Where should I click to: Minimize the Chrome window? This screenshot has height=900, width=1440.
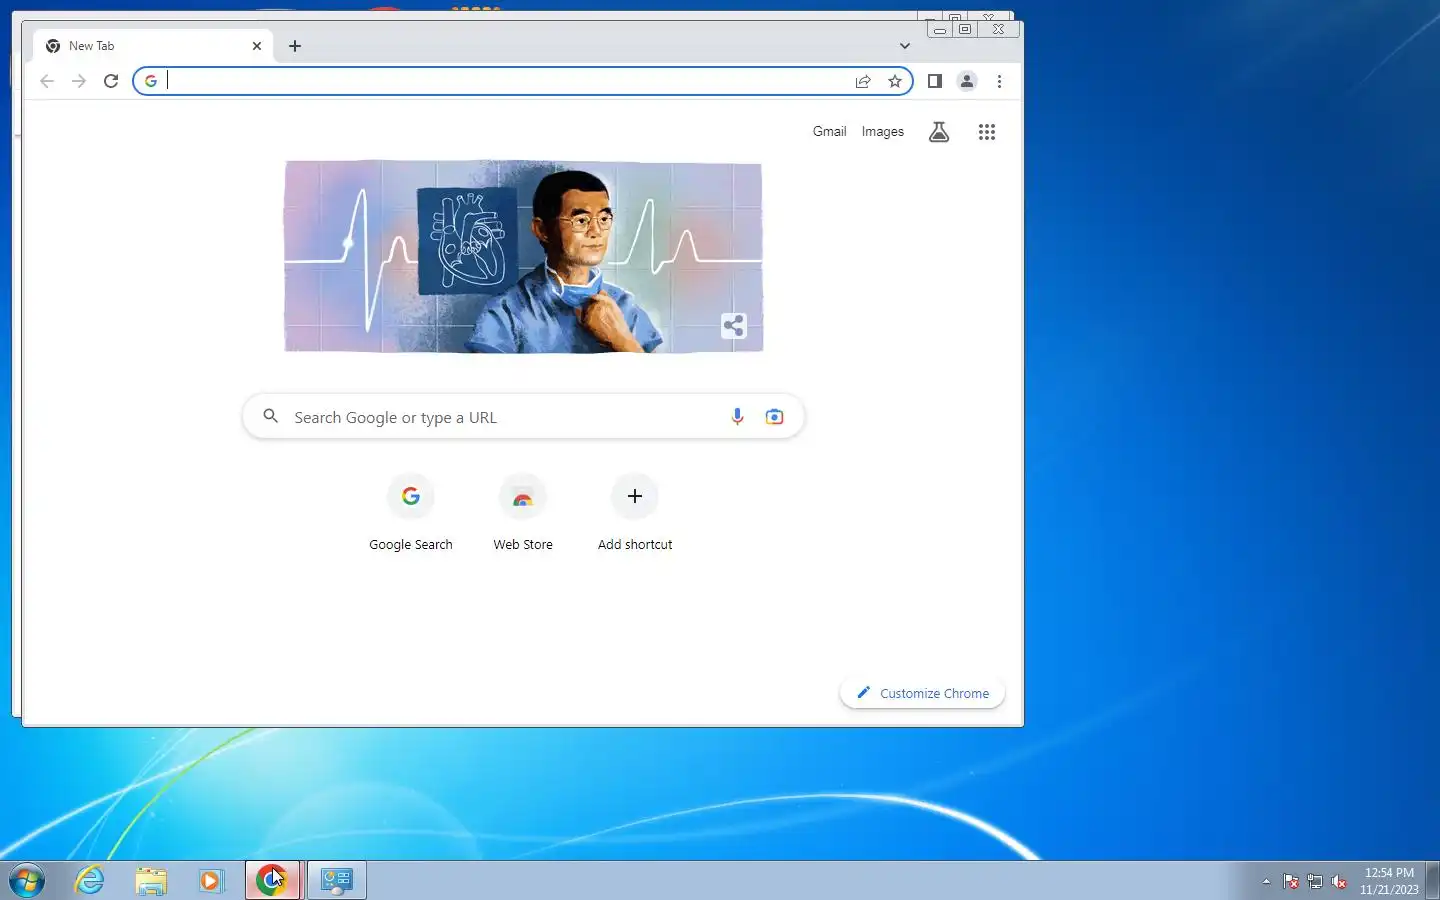(x=940, y=30)
